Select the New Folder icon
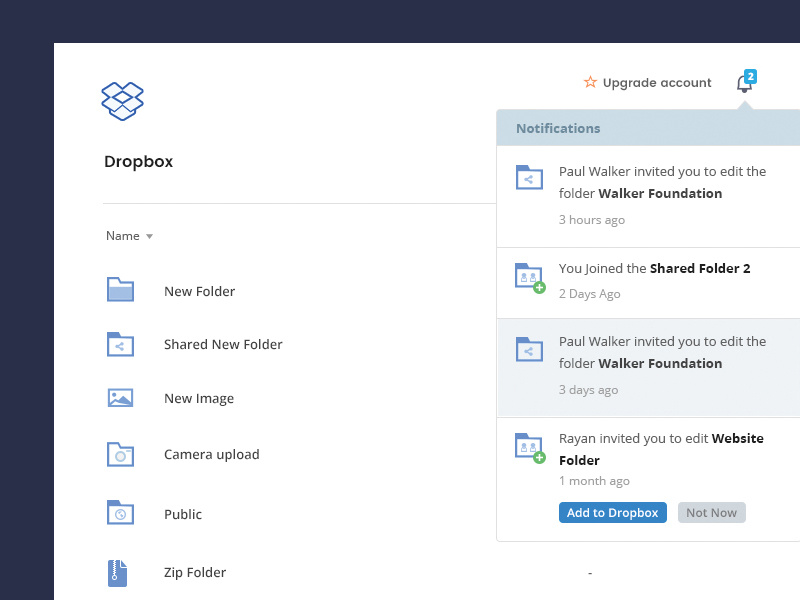Screen dimensions: 800x600 pos(120,290)
